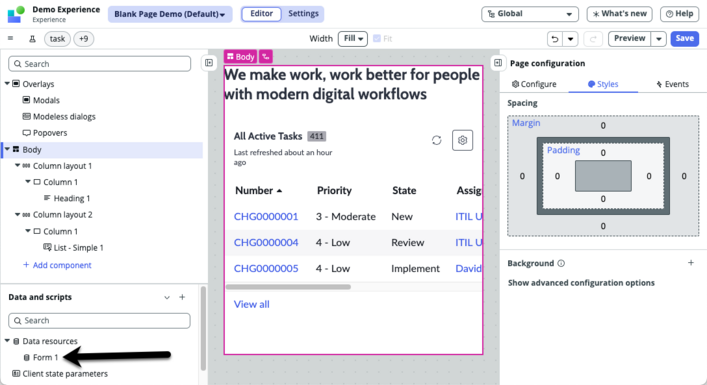Collapse Data and scripts with chevron icon
The width and height of the screenshot is (707, 385).
click(167, 298)
